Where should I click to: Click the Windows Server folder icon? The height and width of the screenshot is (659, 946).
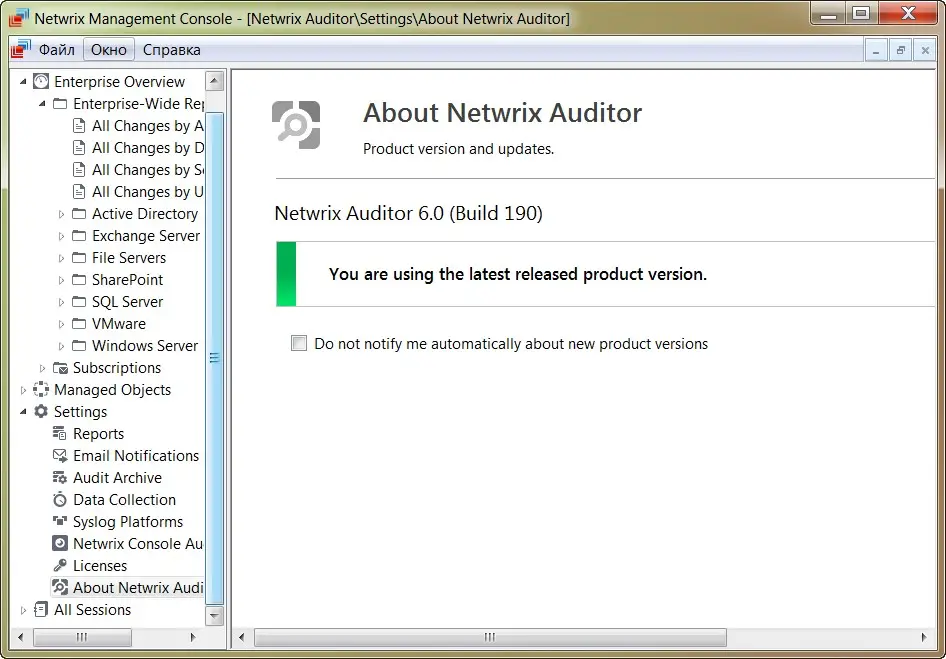79,346
